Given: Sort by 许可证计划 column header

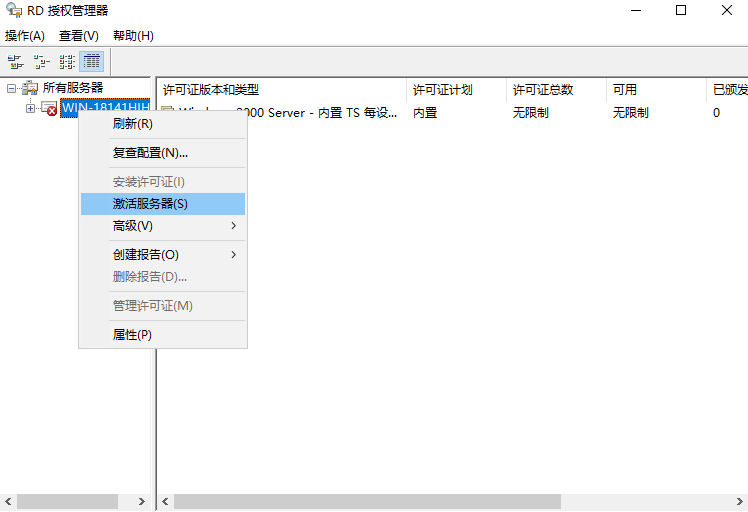Looking at the screenshot, I should (x=457, y=90).
